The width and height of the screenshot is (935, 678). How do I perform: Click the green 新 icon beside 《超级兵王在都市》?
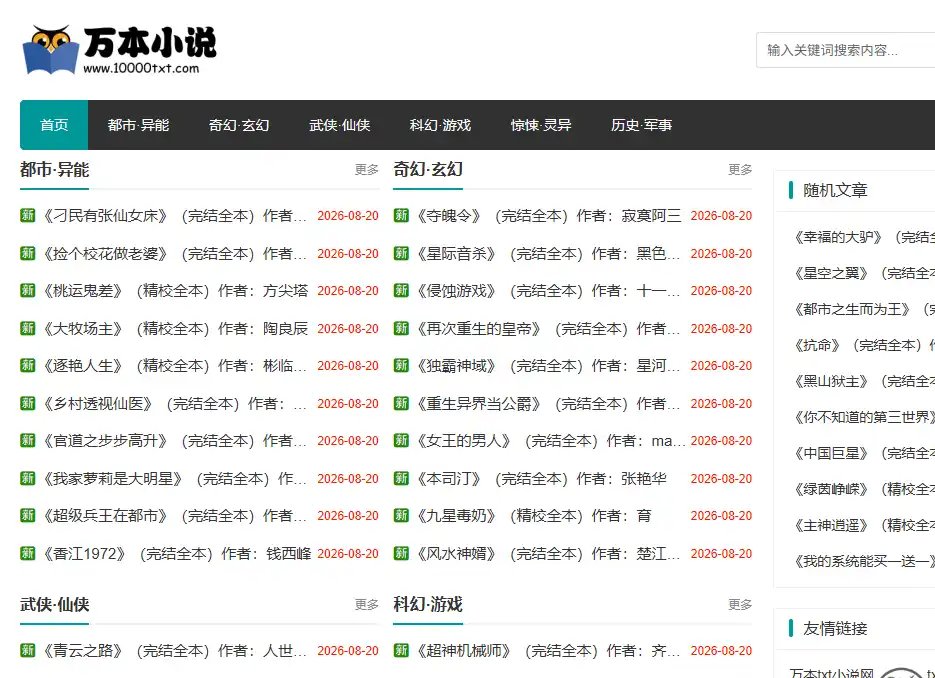(x=27, y=515)
